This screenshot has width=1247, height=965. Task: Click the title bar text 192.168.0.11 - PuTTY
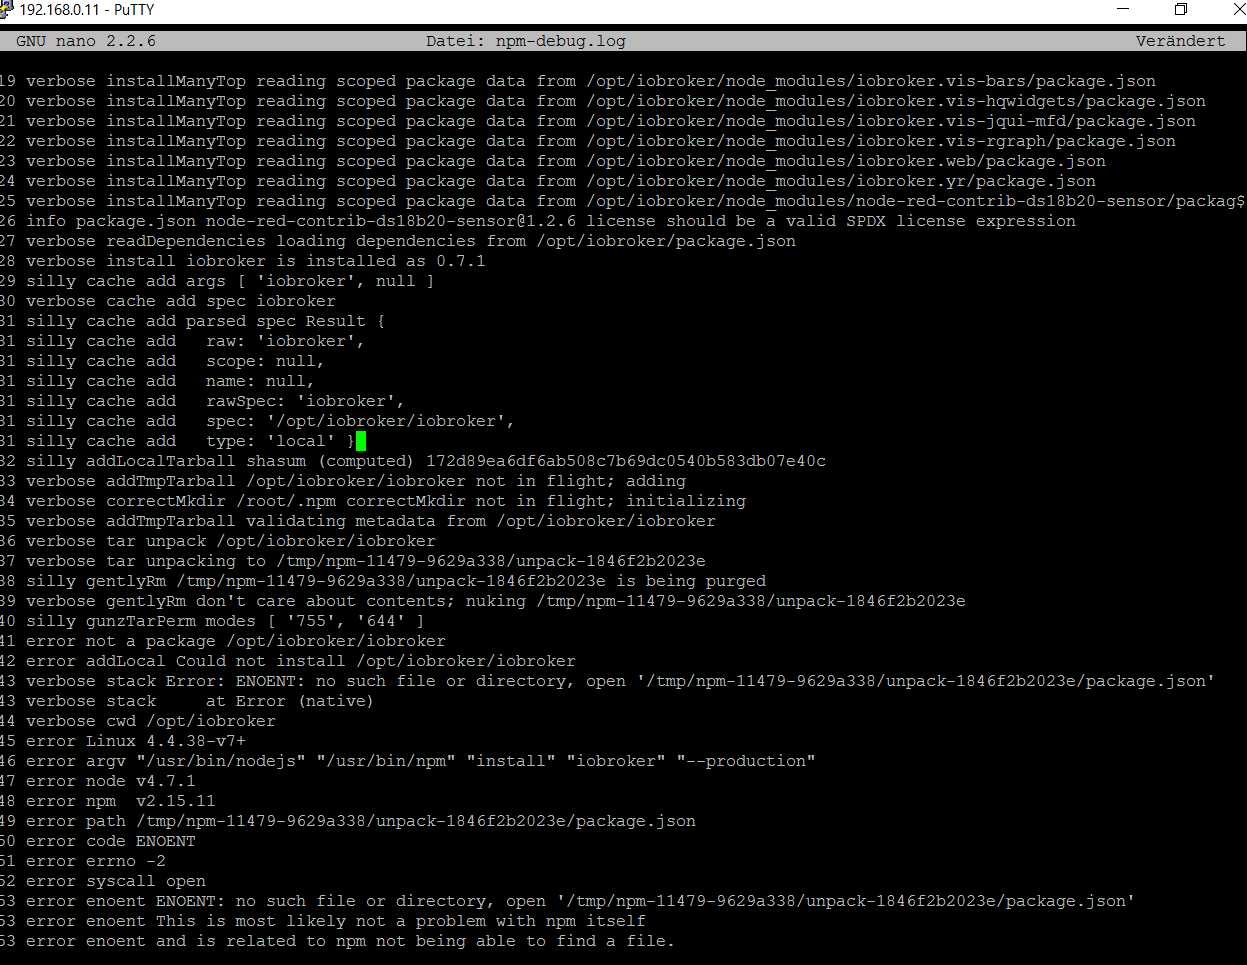(x=87, y=10)
